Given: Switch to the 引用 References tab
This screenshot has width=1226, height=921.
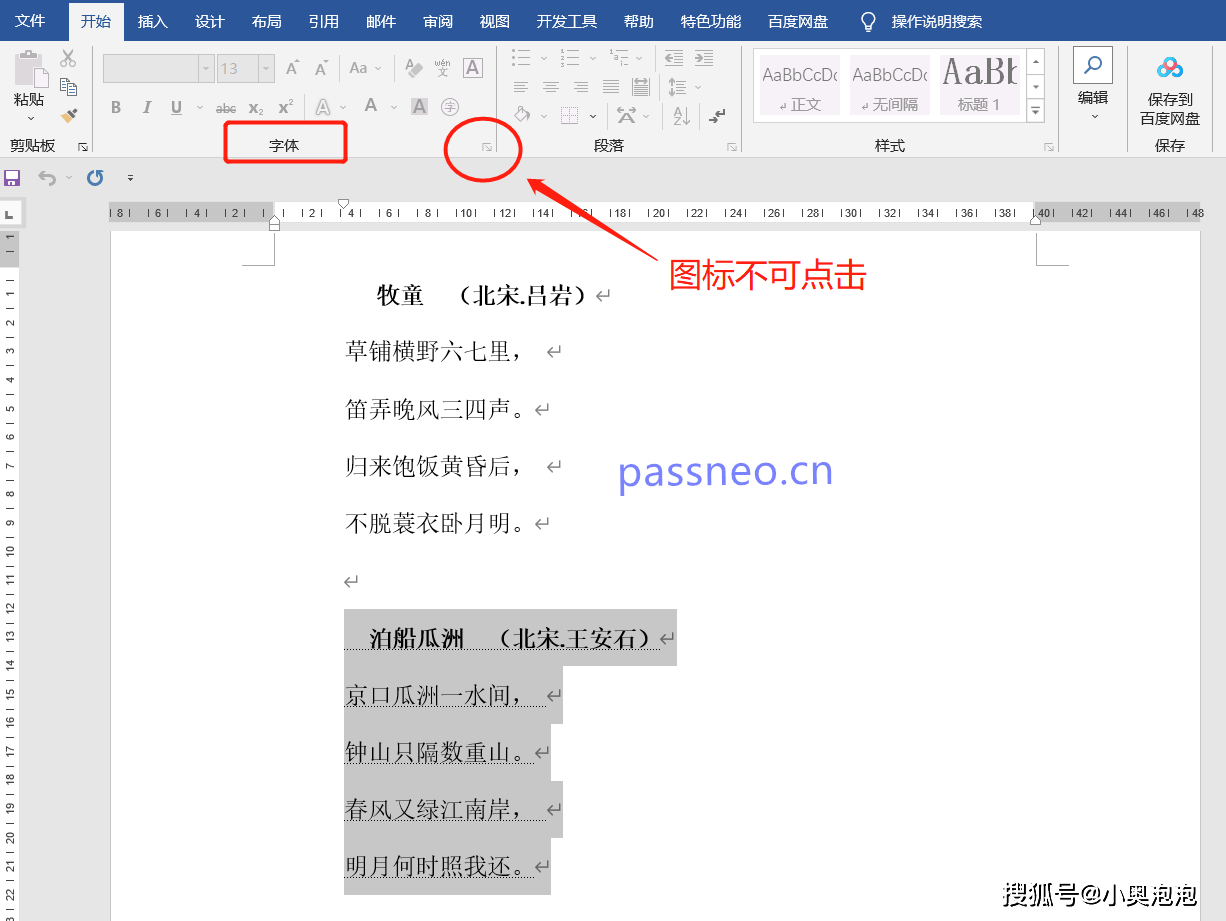Looking at the screenshot, I should pos(324,22).
